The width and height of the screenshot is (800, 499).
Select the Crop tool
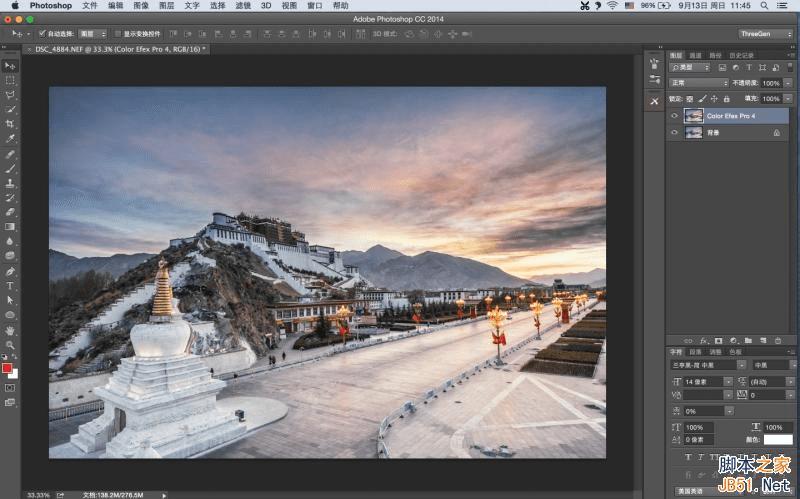[10, 124]
